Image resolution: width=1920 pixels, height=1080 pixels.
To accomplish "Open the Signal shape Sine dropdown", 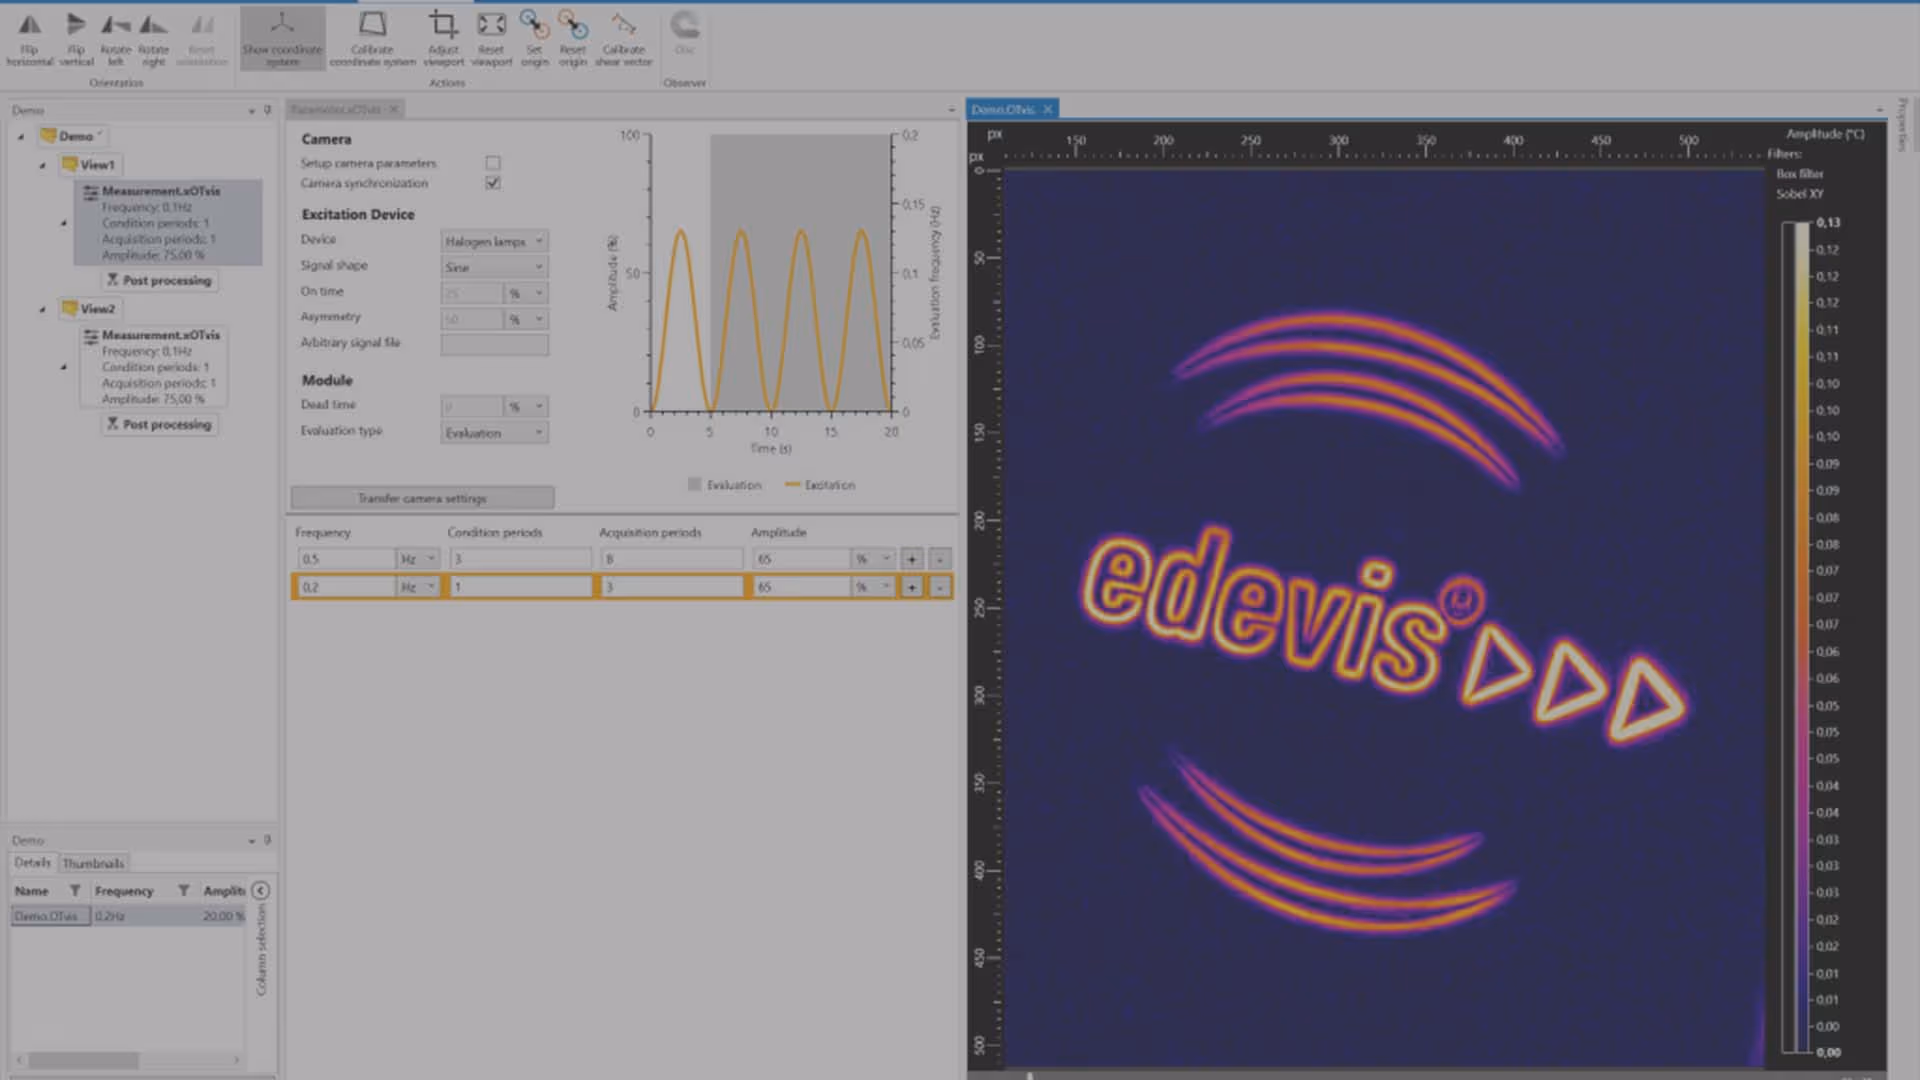I will pyautogui.click(x=494, y=267).
